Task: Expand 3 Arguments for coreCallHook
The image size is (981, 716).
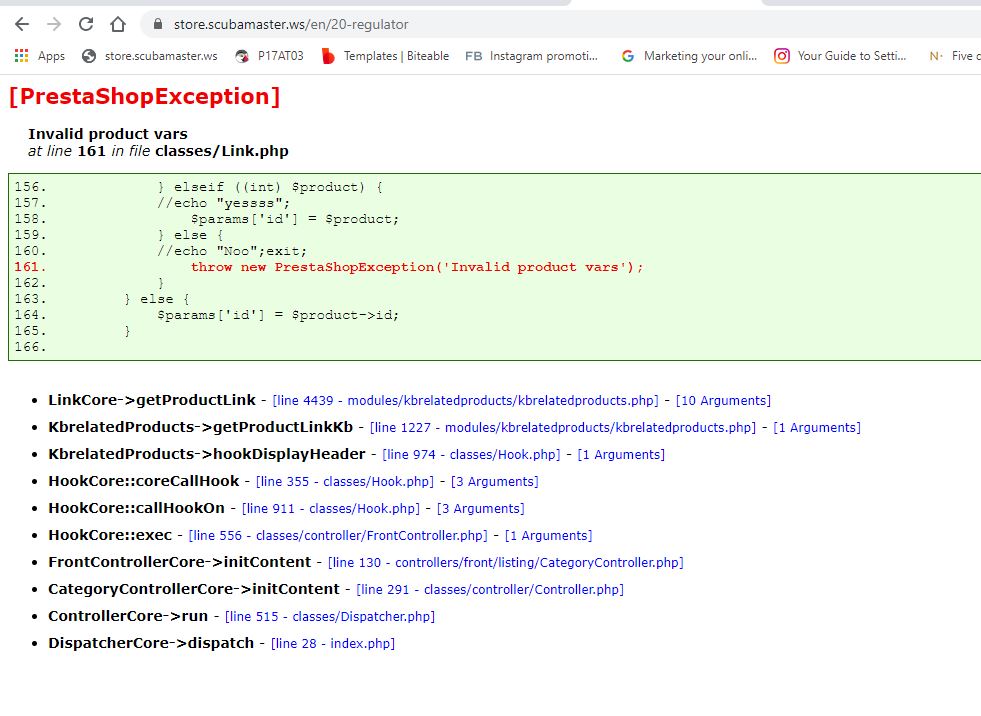Action: (x=495, y=481)
